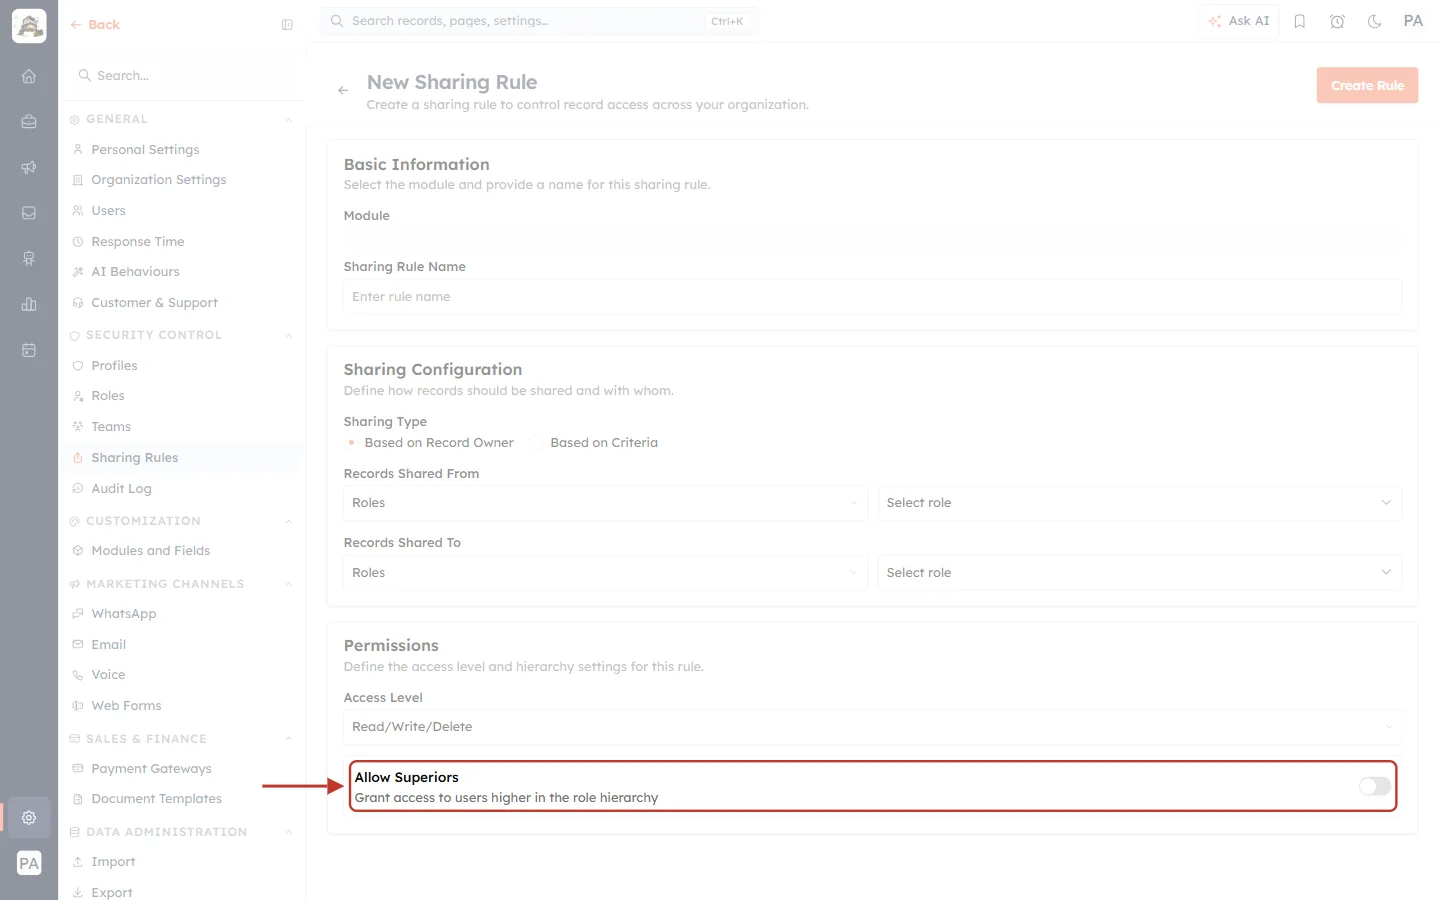Viewport: 1440px width, 900px height.
Task: Click the calendar icon in left rail
Action: pyautogui.click(x=29, y=350)
